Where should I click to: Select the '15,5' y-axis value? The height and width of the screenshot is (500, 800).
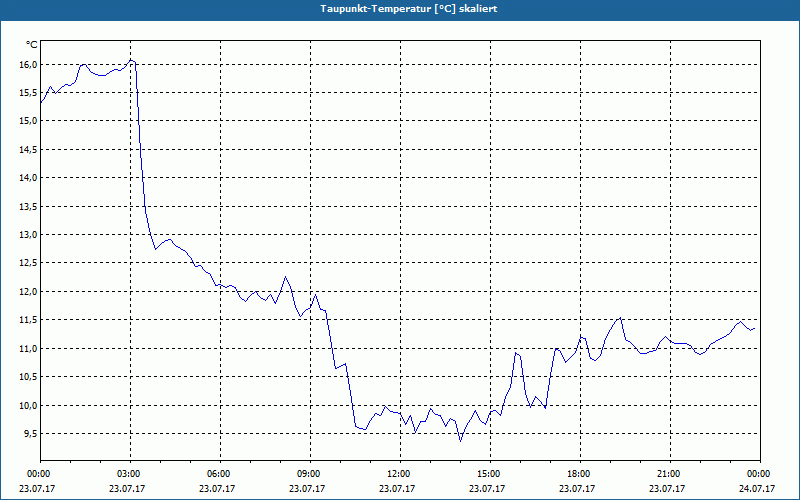[x=29, y=92]
